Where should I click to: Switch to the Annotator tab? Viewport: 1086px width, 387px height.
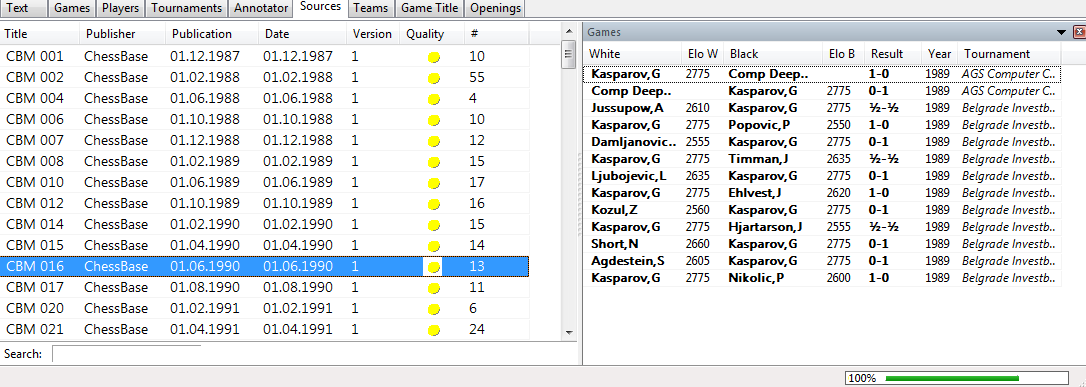(260, 8)
